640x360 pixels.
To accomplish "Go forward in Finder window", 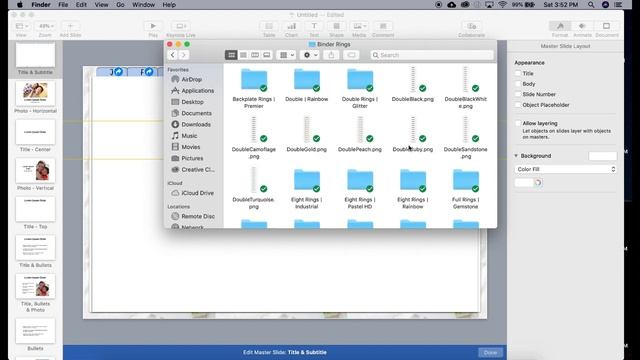I will coord(184,55).
